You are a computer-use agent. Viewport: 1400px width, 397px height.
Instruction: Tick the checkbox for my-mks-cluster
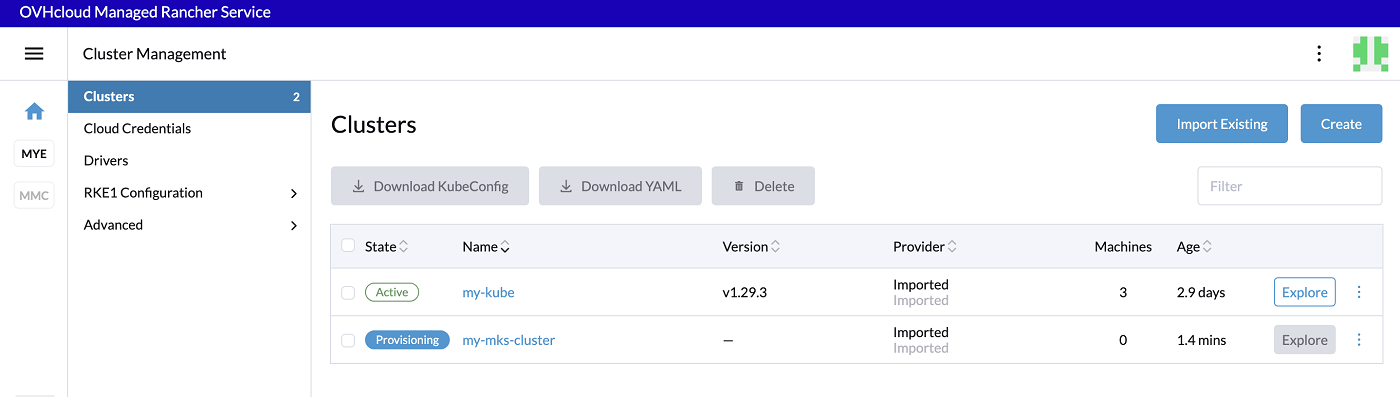(348, 340)
